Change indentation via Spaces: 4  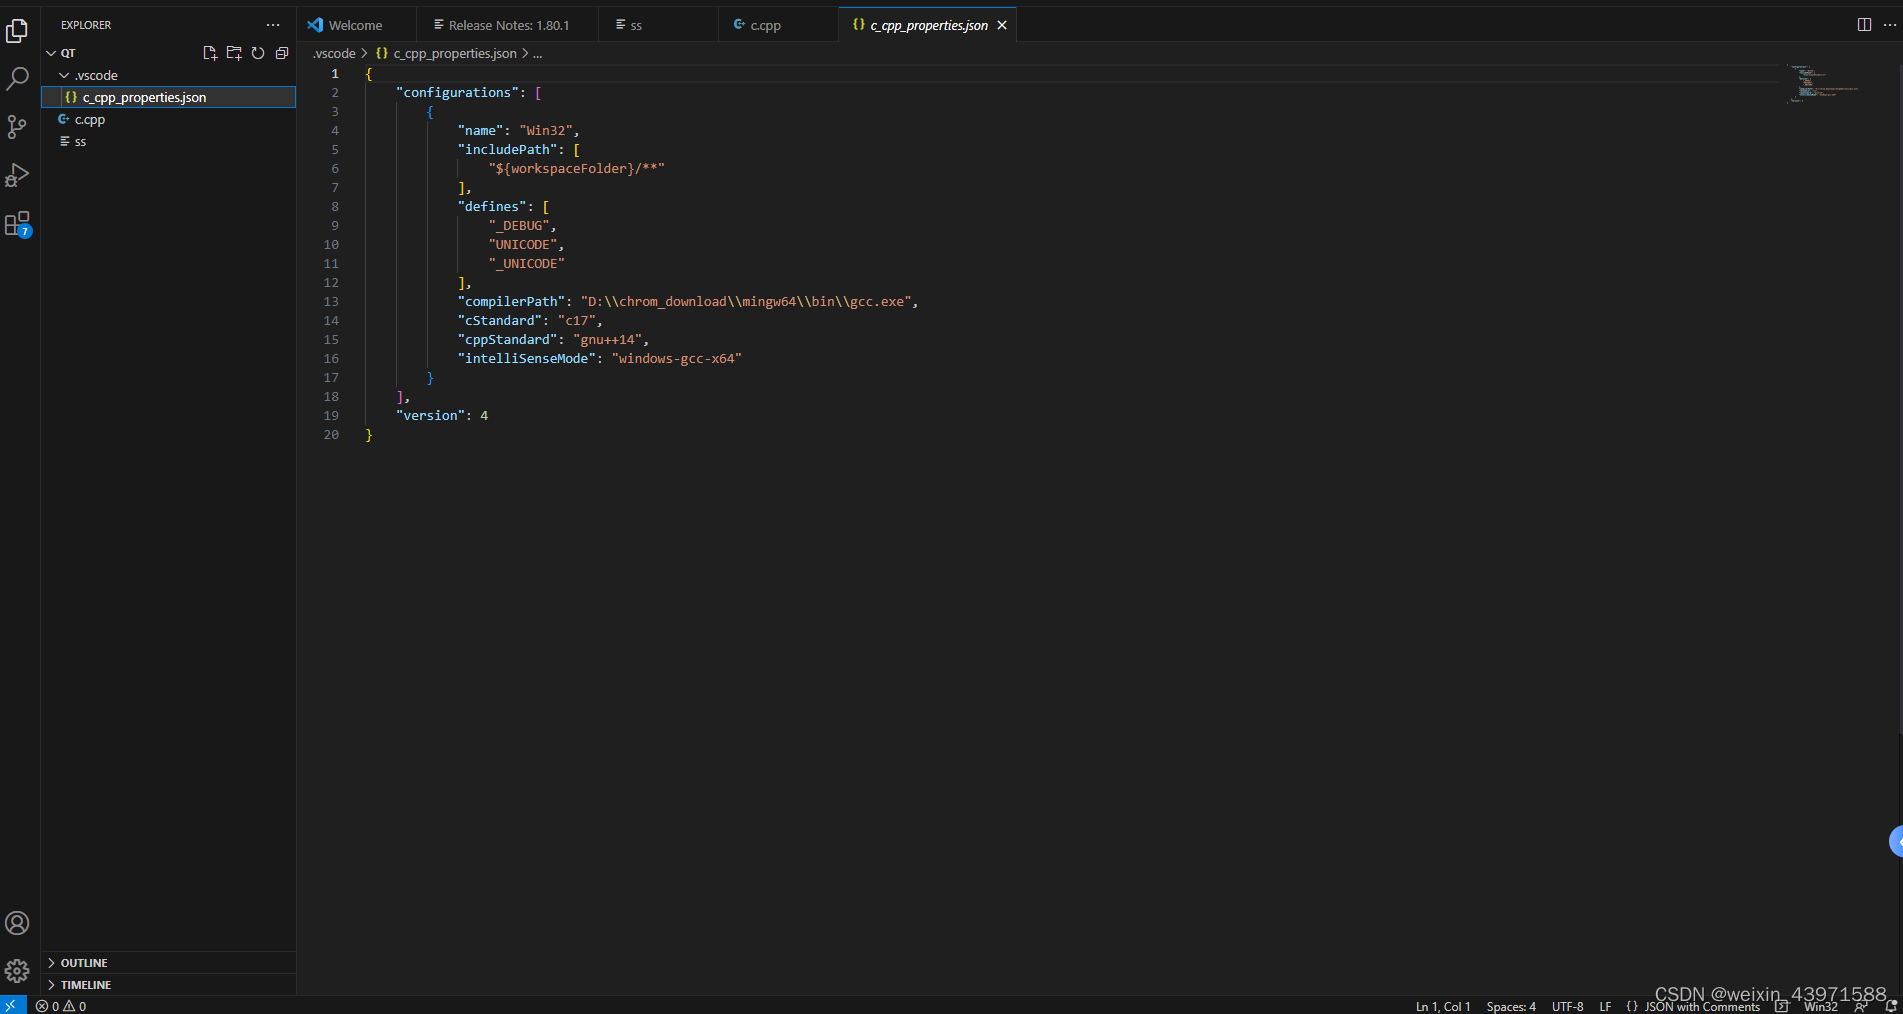1511,1006
